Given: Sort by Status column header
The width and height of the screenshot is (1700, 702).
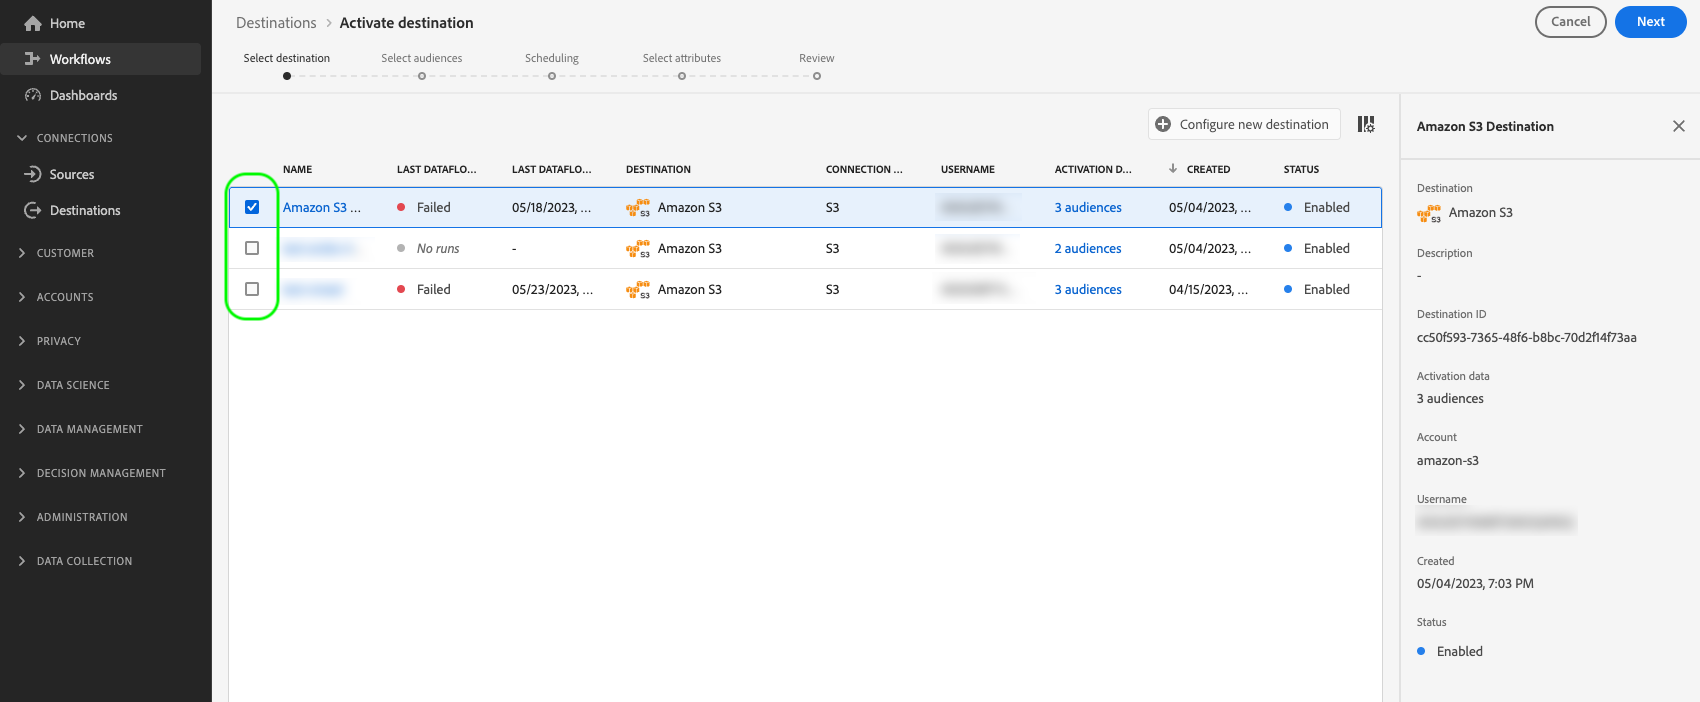Looking at the screenshot, I should 1301,169.
